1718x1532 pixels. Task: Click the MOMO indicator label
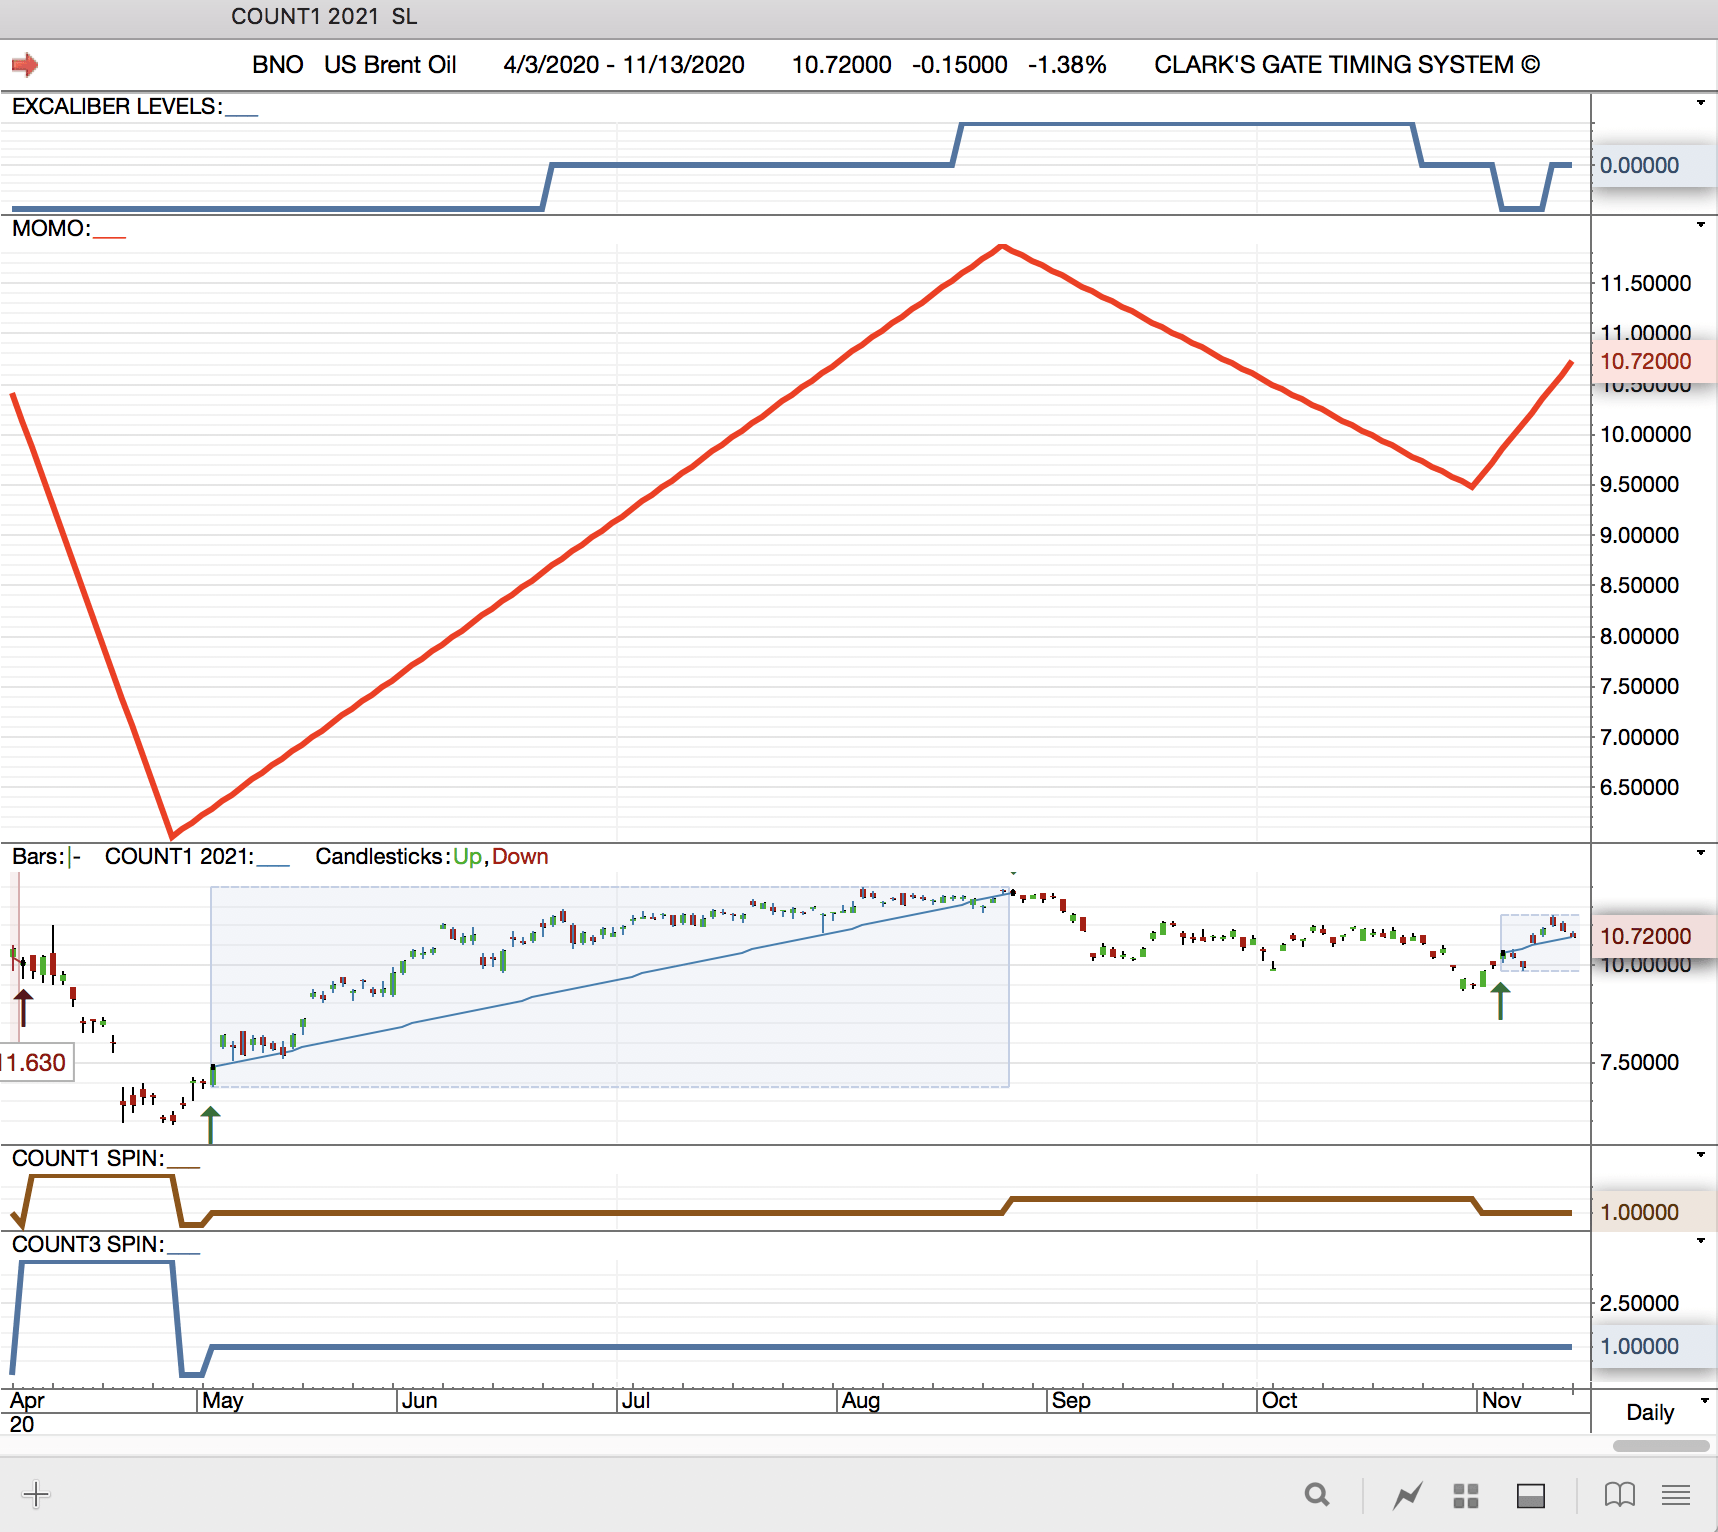[51, 228]
